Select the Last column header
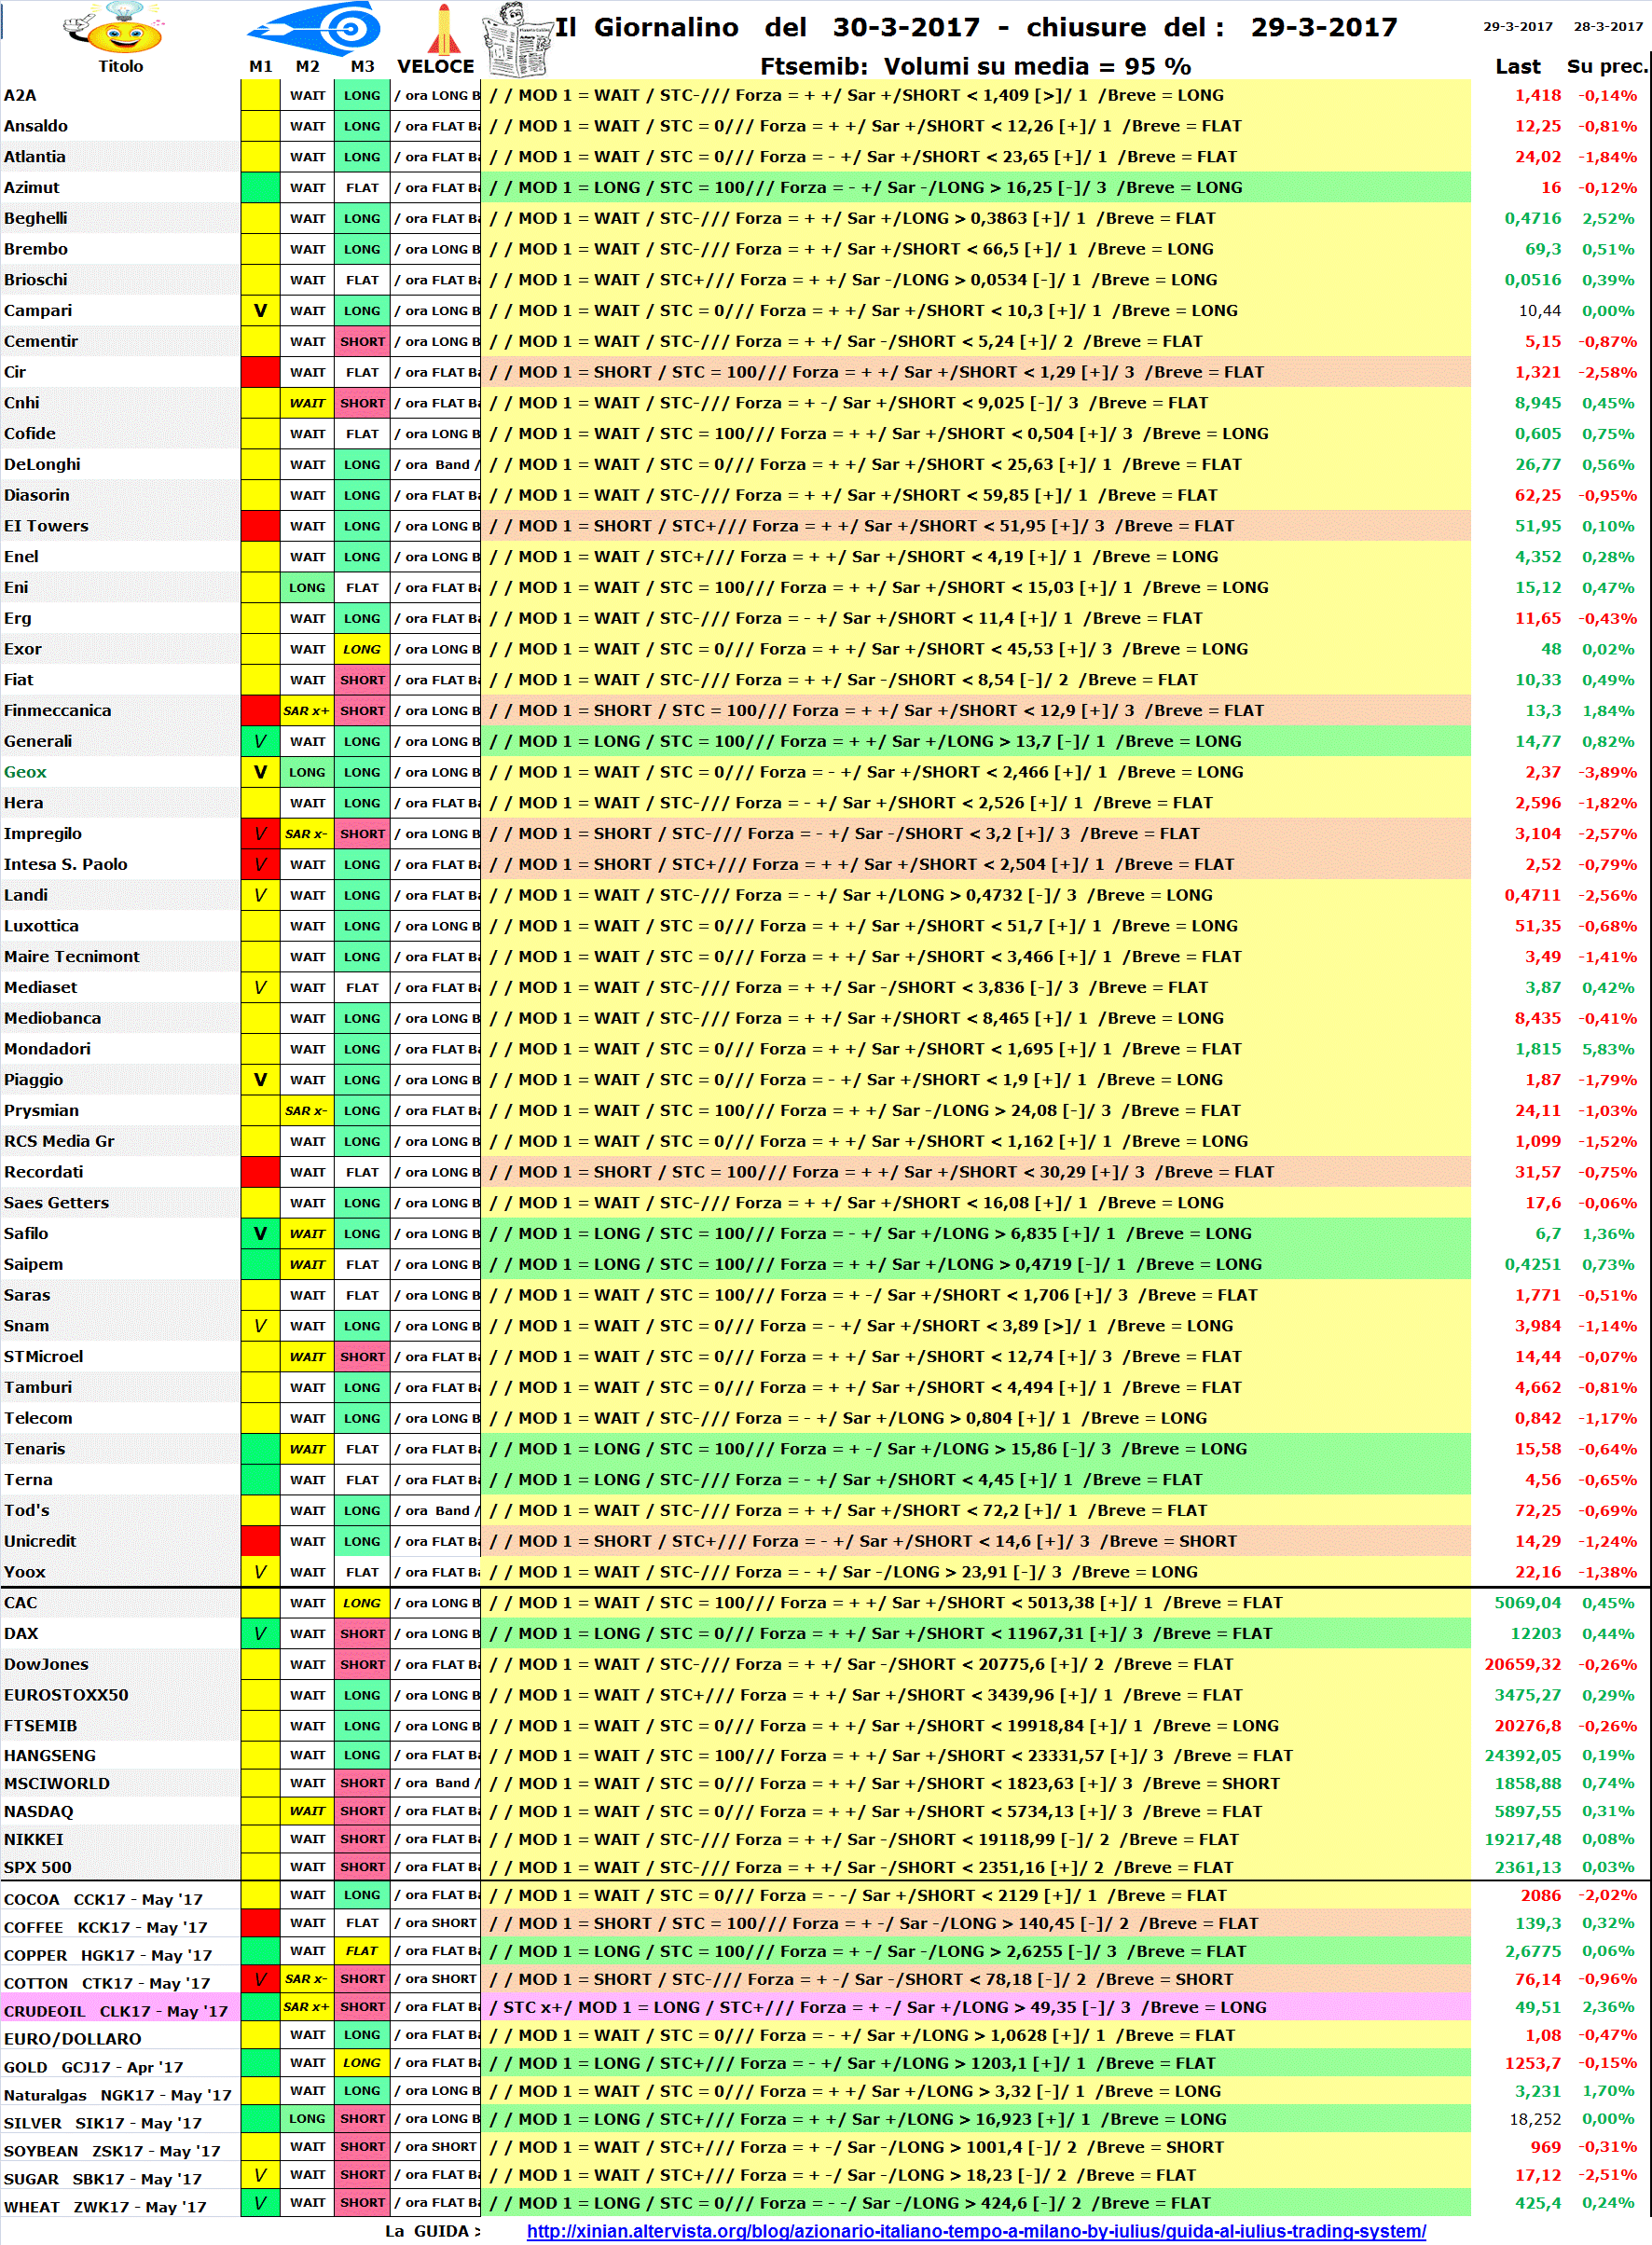This screenshot has height=2245, width=1652. (x=1517, y=66)
